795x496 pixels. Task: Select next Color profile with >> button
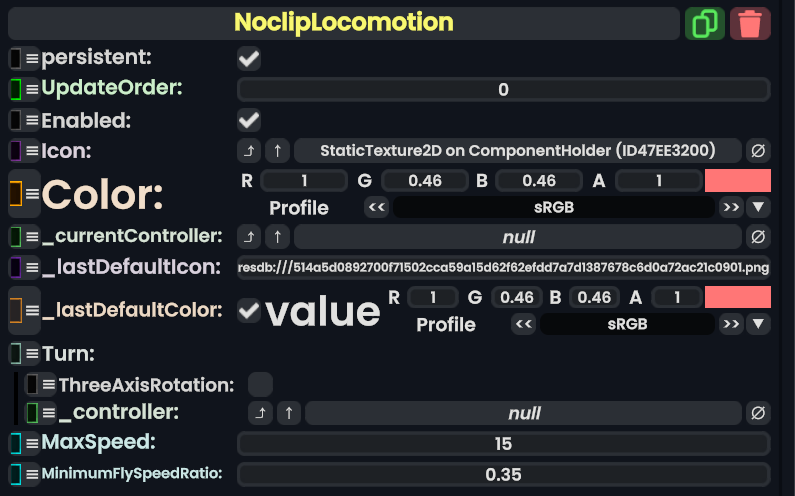[731, 207]
